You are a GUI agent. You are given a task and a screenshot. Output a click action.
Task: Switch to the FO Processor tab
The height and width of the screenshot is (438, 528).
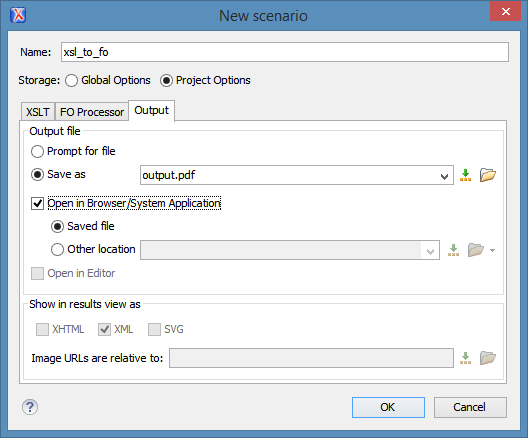click(x=92, y=112)
